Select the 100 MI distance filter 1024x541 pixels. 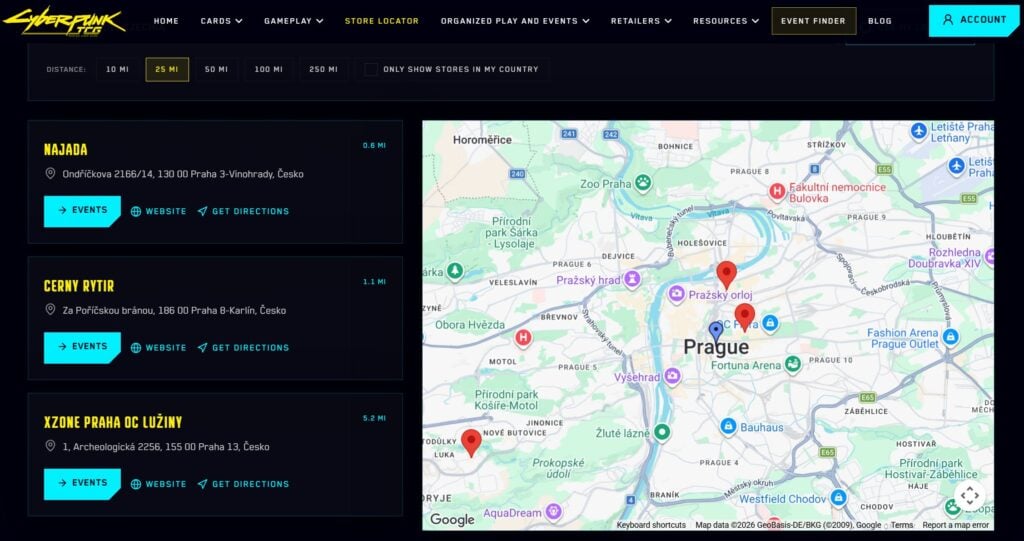[x=268, y=69]
